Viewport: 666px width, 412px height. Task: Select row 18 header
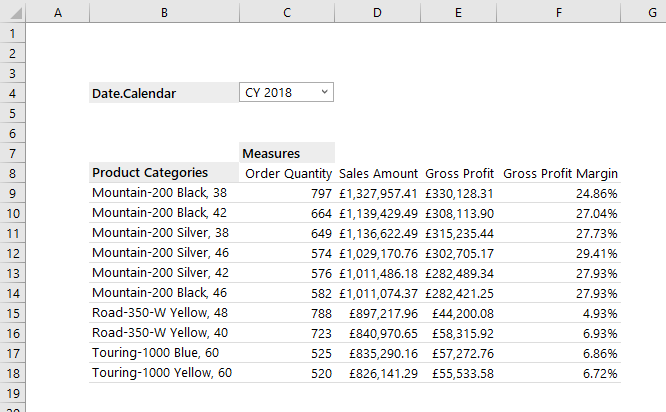11,373
